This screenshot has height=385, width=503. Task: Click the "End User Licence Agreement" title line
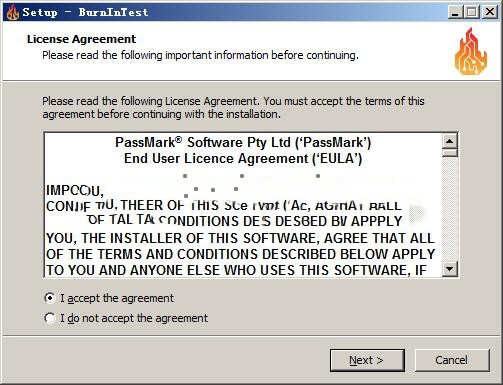click(243, 159)
